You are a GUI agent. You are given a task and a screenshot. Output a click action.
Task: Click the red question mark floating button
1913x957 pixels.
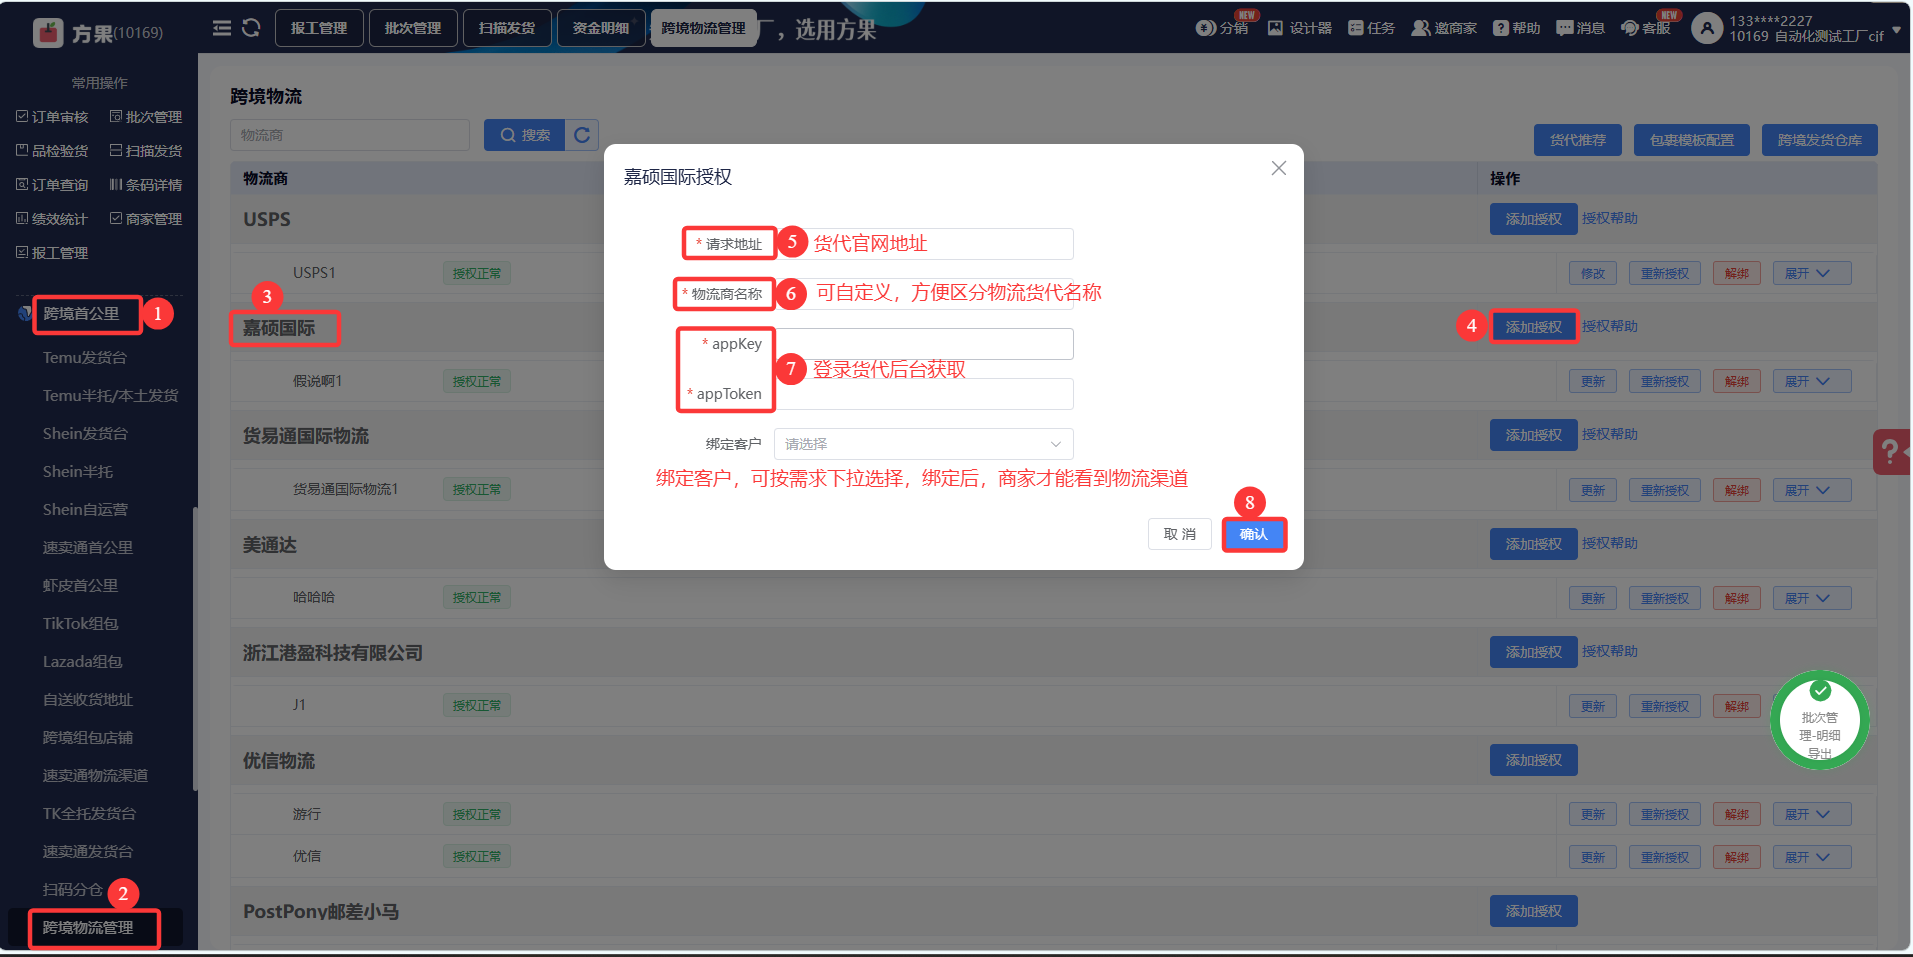tap(1892, 452)
